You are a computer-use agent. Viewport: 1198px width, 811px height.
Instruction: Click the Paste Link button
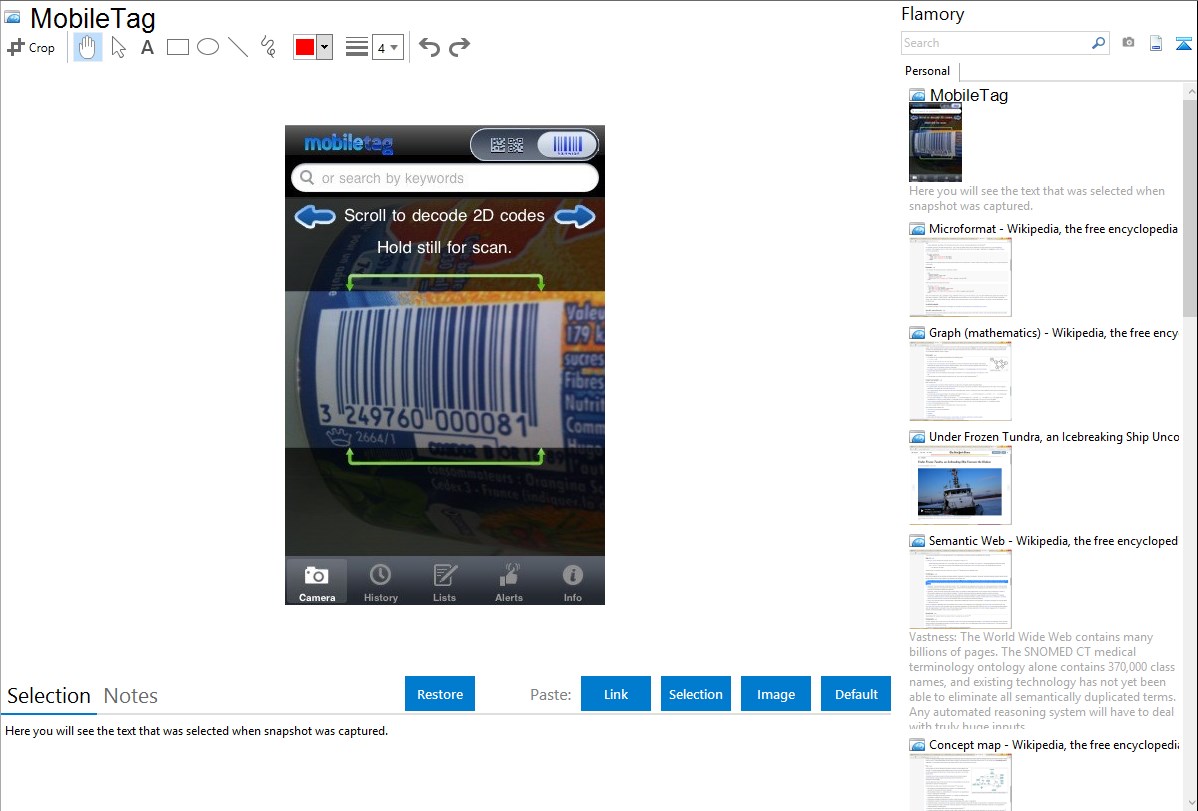pyautogui.click(x=616, y=694)
